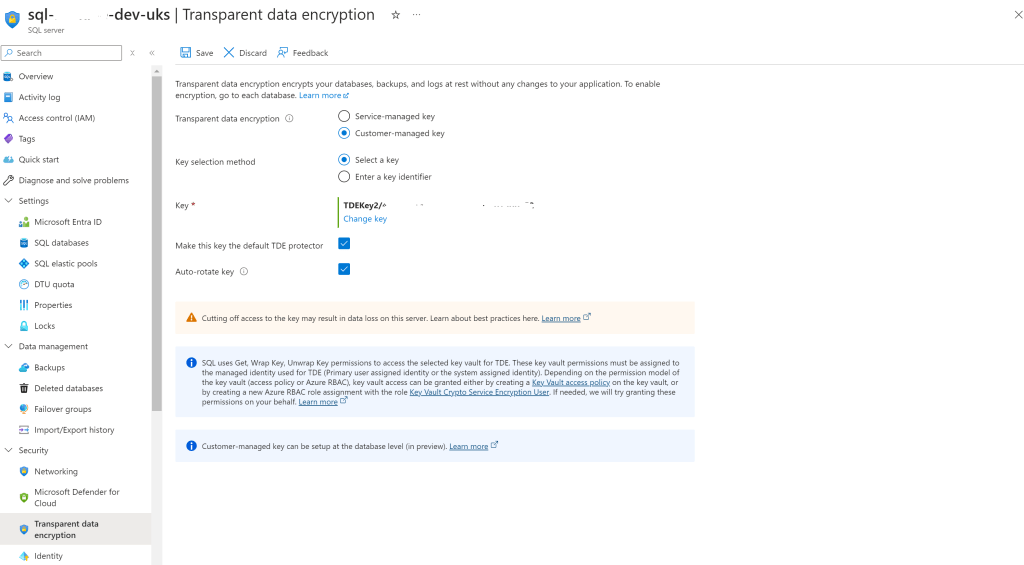Open Microsoft Entra ID in sidebar
Screen dimensions: 1024x565
(x=68, y=222)
